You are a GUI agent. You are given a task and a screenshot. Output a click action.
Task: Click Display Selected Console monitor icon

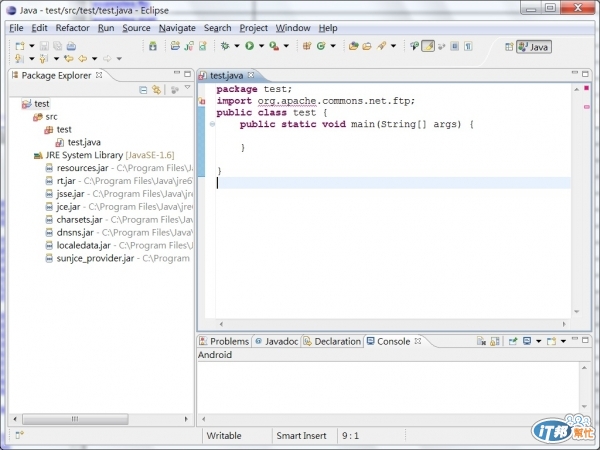point(527,341)
